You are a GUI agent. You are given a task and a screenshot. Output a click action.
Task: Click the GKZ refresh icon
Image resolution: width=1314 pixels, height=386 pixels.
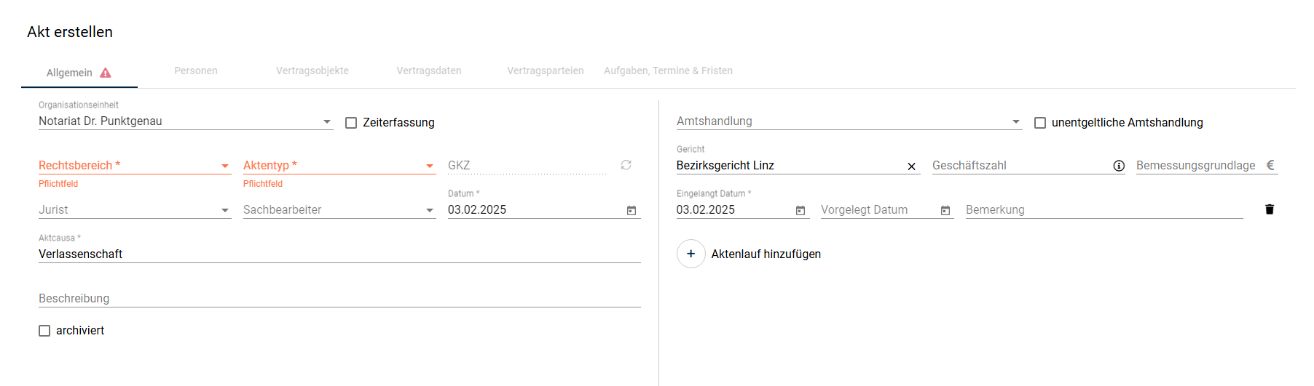point(626,165)
